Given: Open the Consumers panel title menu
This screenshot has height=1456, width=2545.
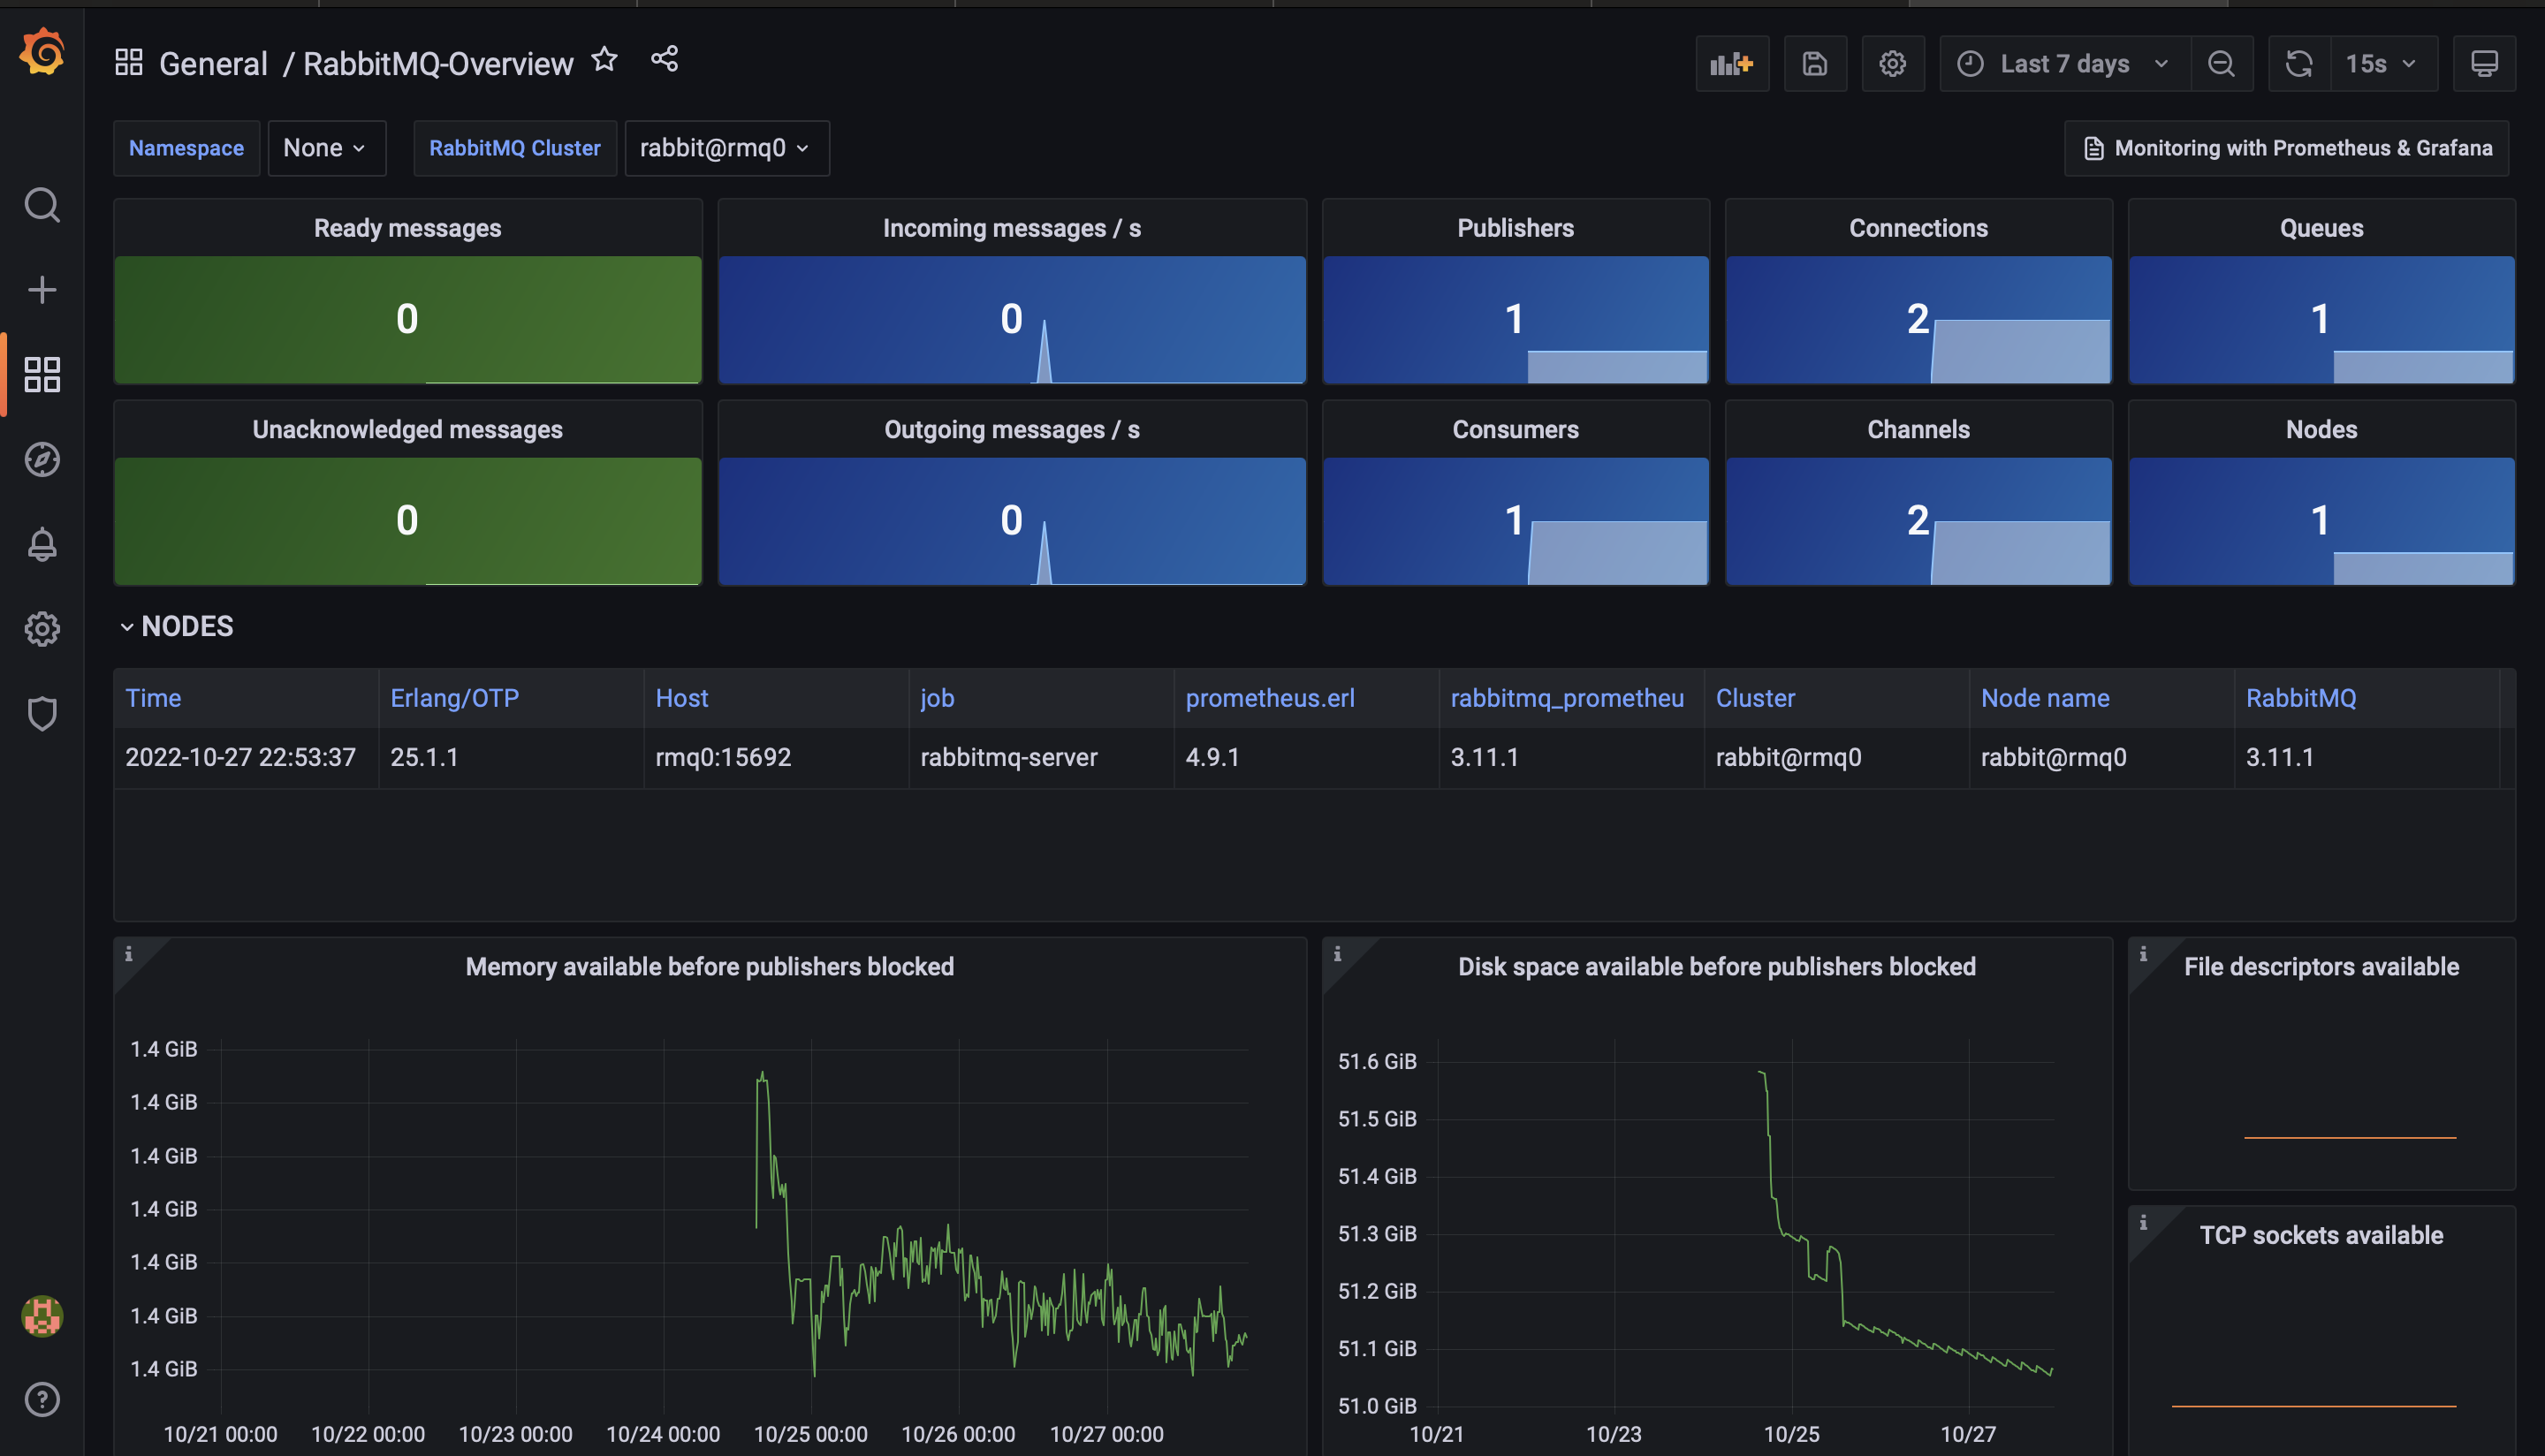Looking at the screenshot, I should point(1515,429).
